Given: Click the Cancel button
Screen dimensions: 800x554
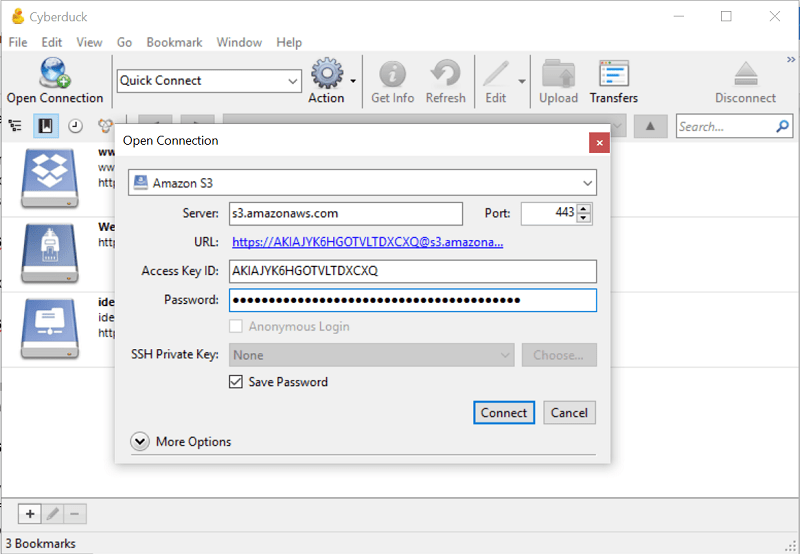Looking at the screenshot, I should tap(569, 412).
